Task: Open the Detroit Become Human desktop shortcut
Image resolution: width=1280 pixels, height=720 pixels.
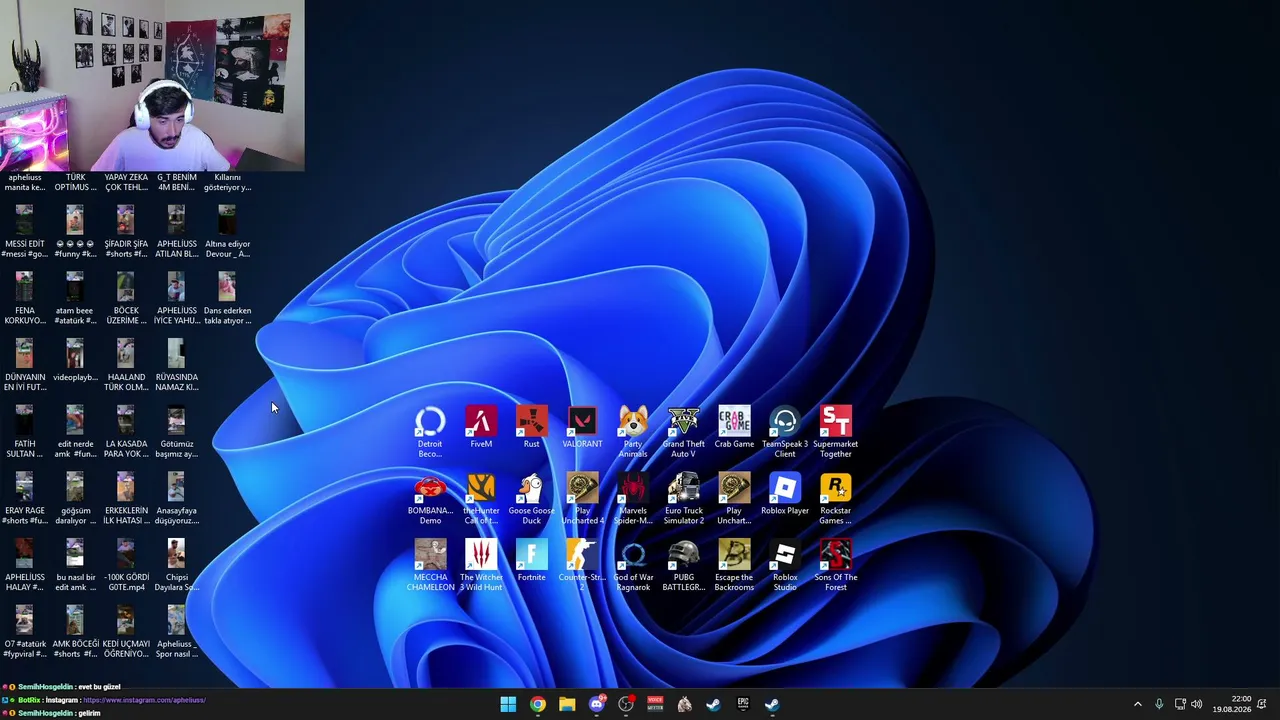Action: (x=430, y=431)
